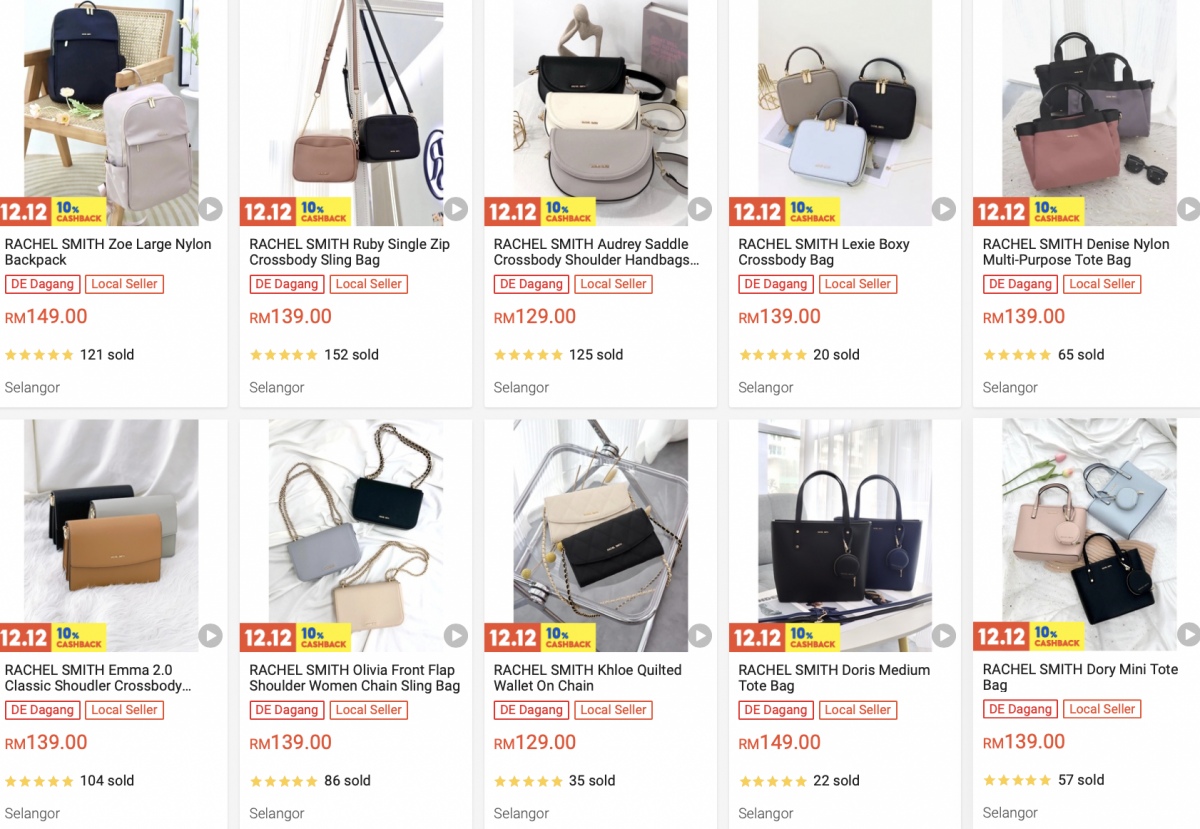Image resolution: width=1200 pixels, height=829 pixels.
Task: Play video on Khloe Quilted Wallet listing
Action: (699, 635)
